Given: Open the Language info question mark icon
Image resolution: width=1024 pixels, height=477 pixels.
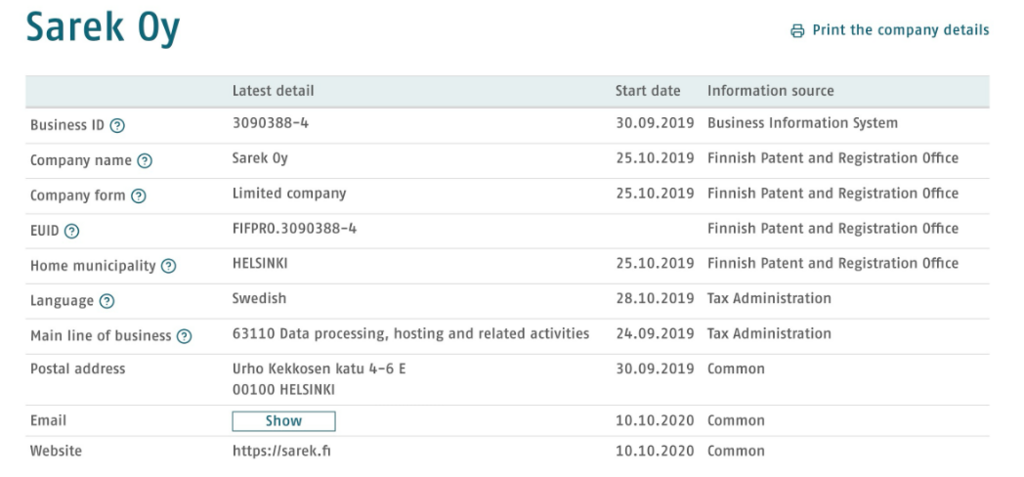Looking at the screenshot, I should click(106, 301).
